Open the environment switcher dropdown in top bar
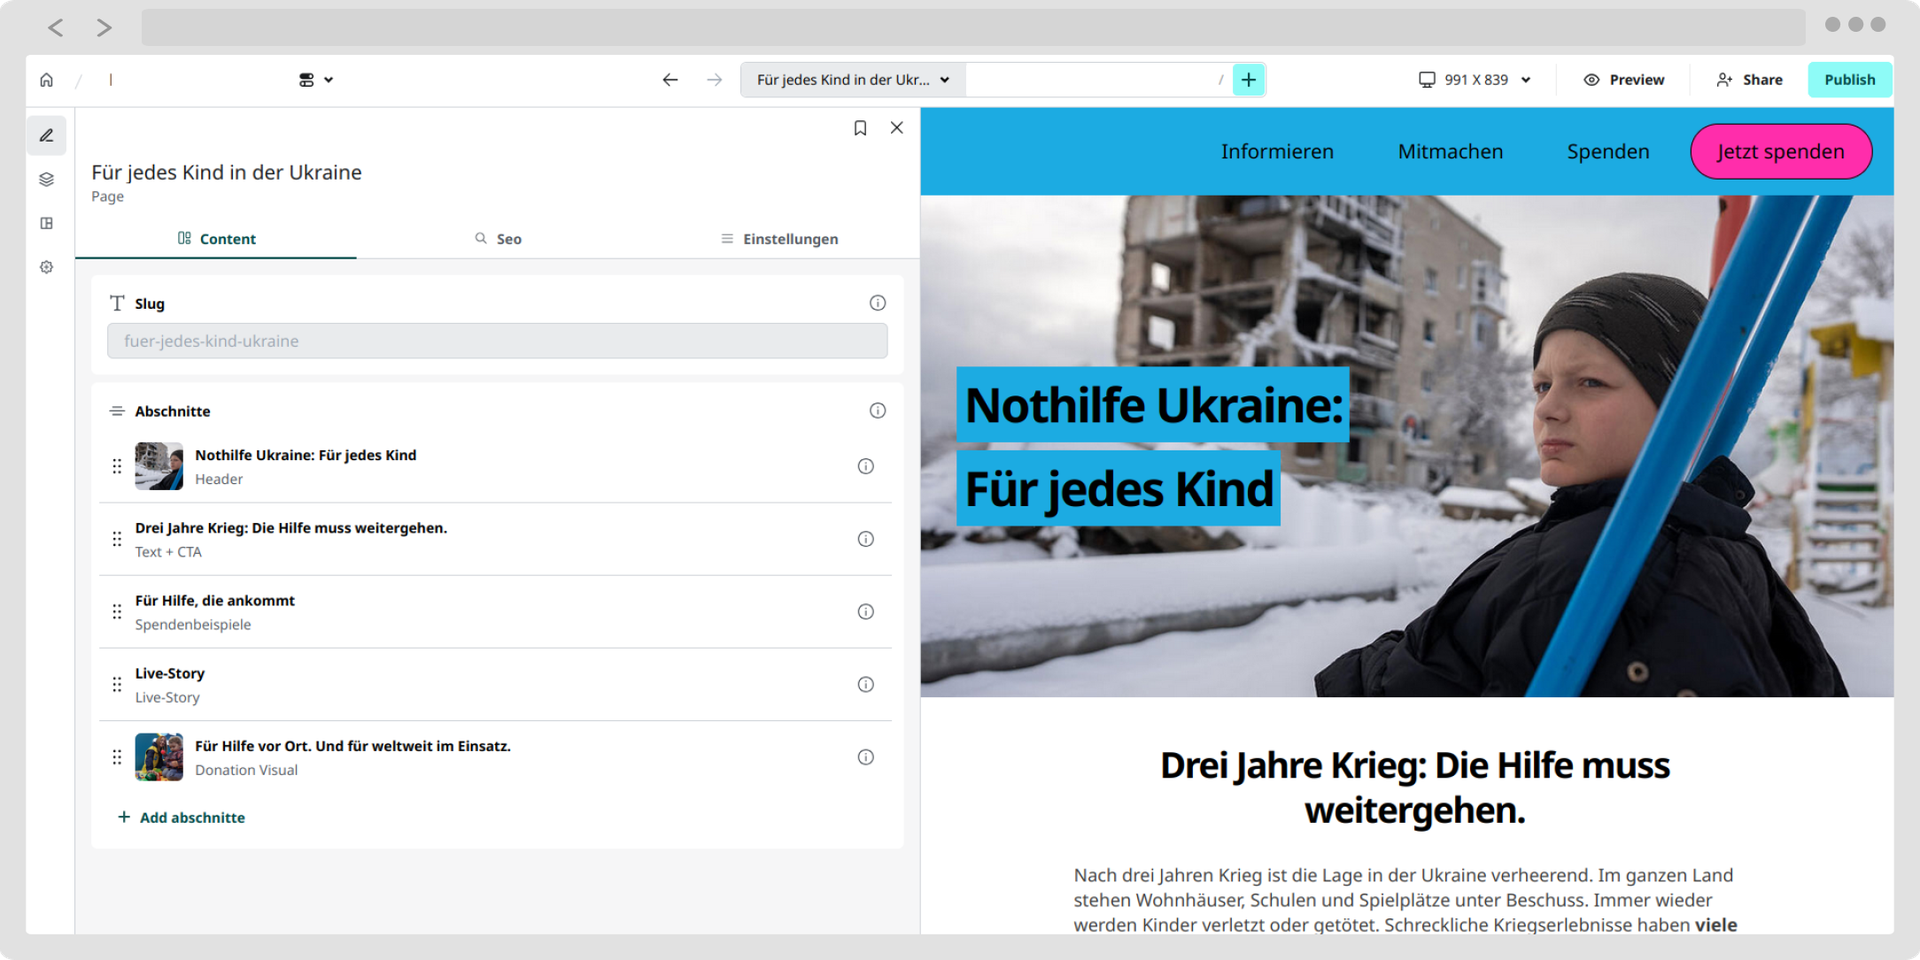Screen dimensions: 1920x960 click(316, 80)
